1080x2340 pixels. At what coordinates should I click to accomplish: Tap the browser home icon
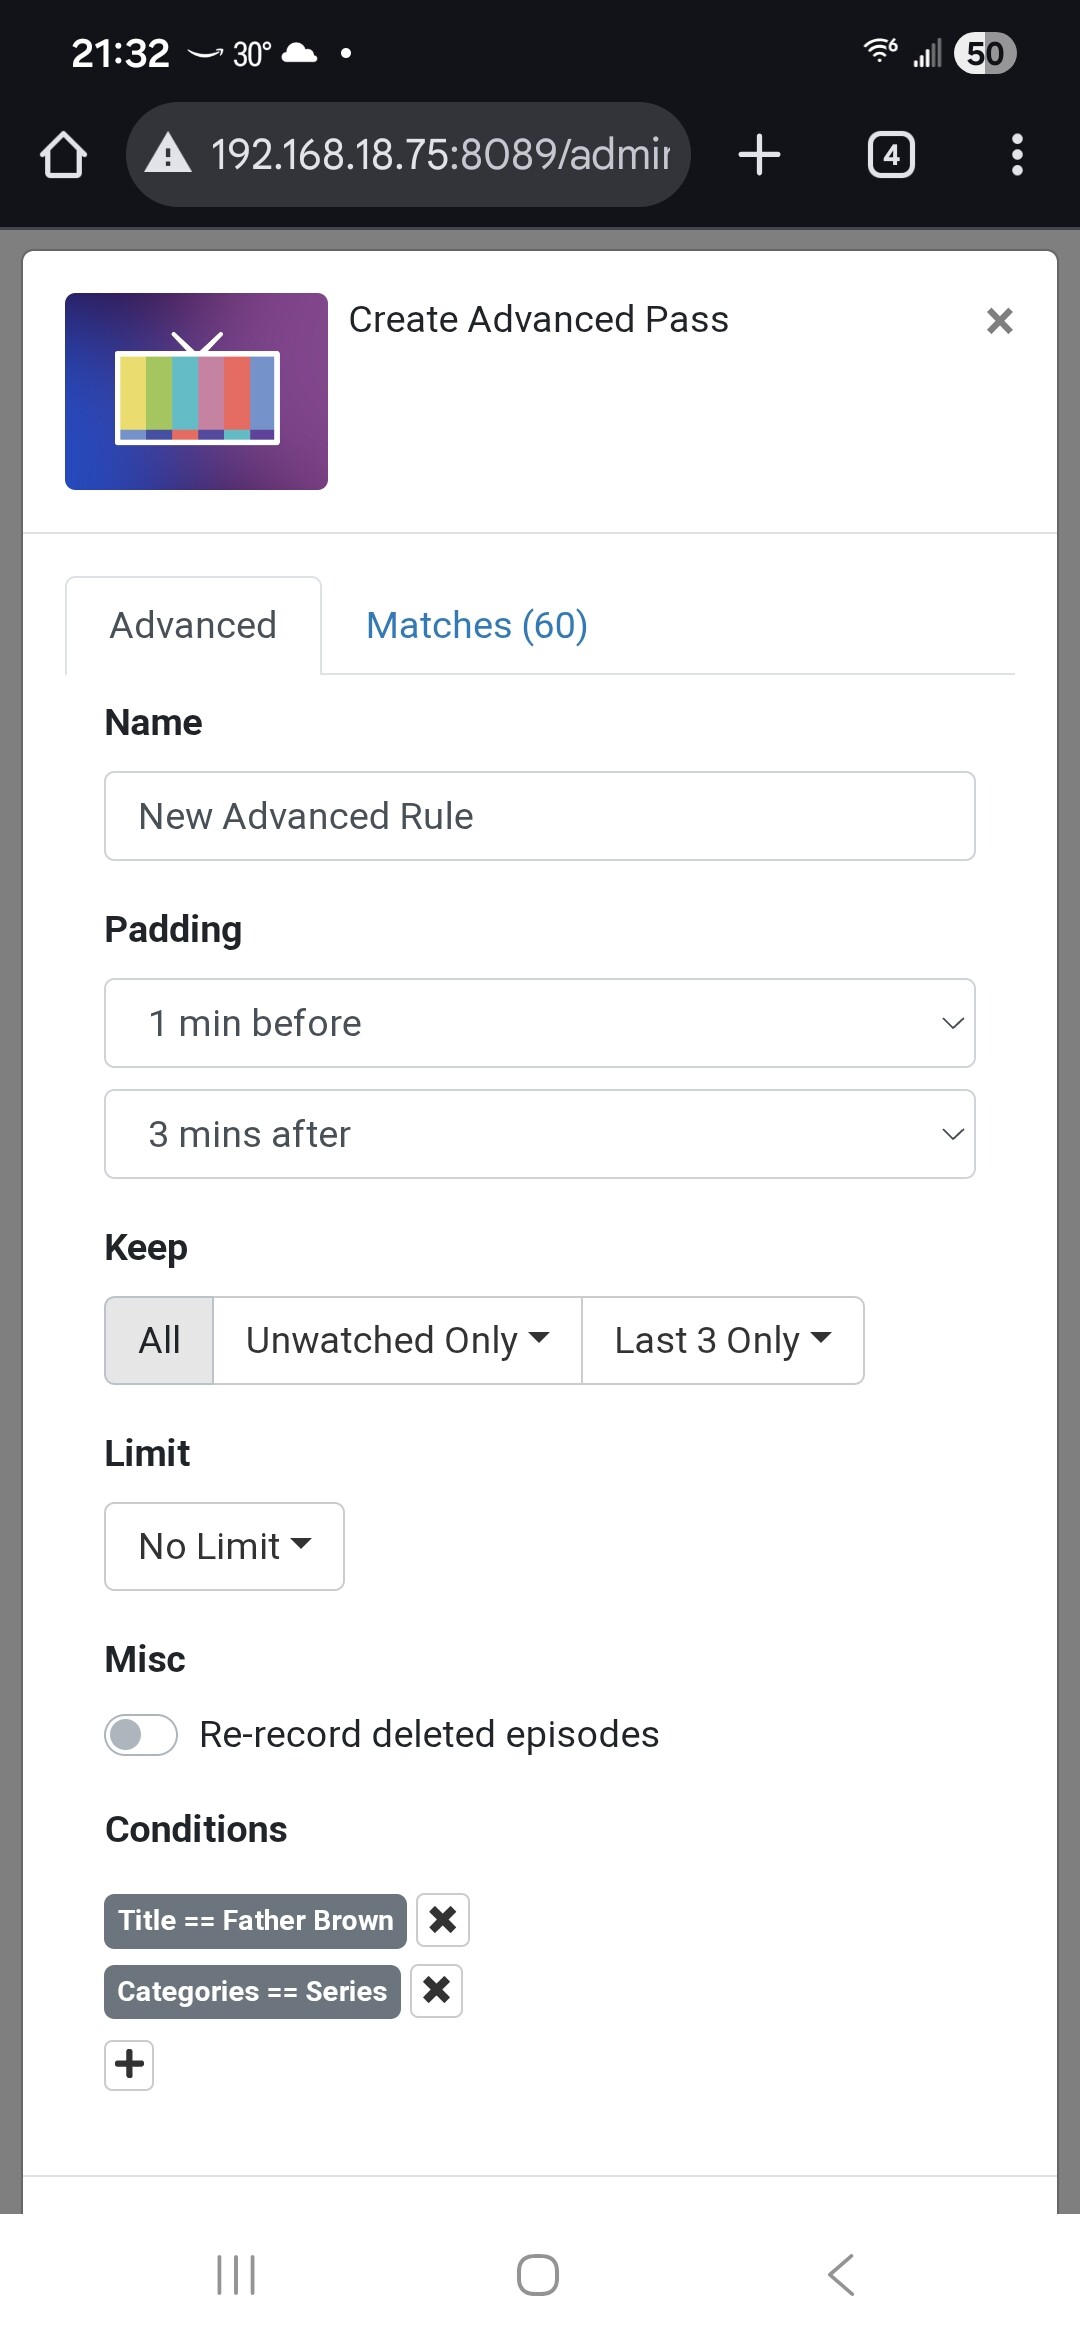point(63,155)
